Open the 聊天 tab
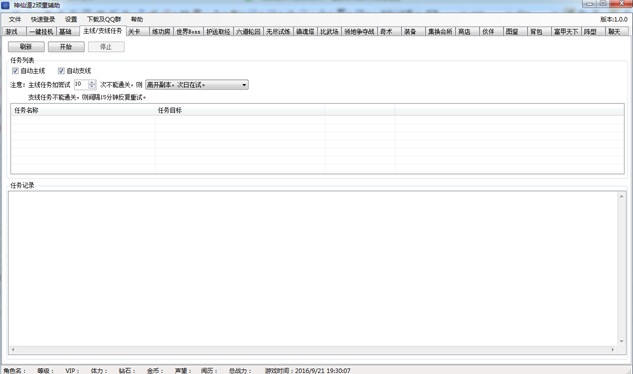 click(x=617, y=32)
